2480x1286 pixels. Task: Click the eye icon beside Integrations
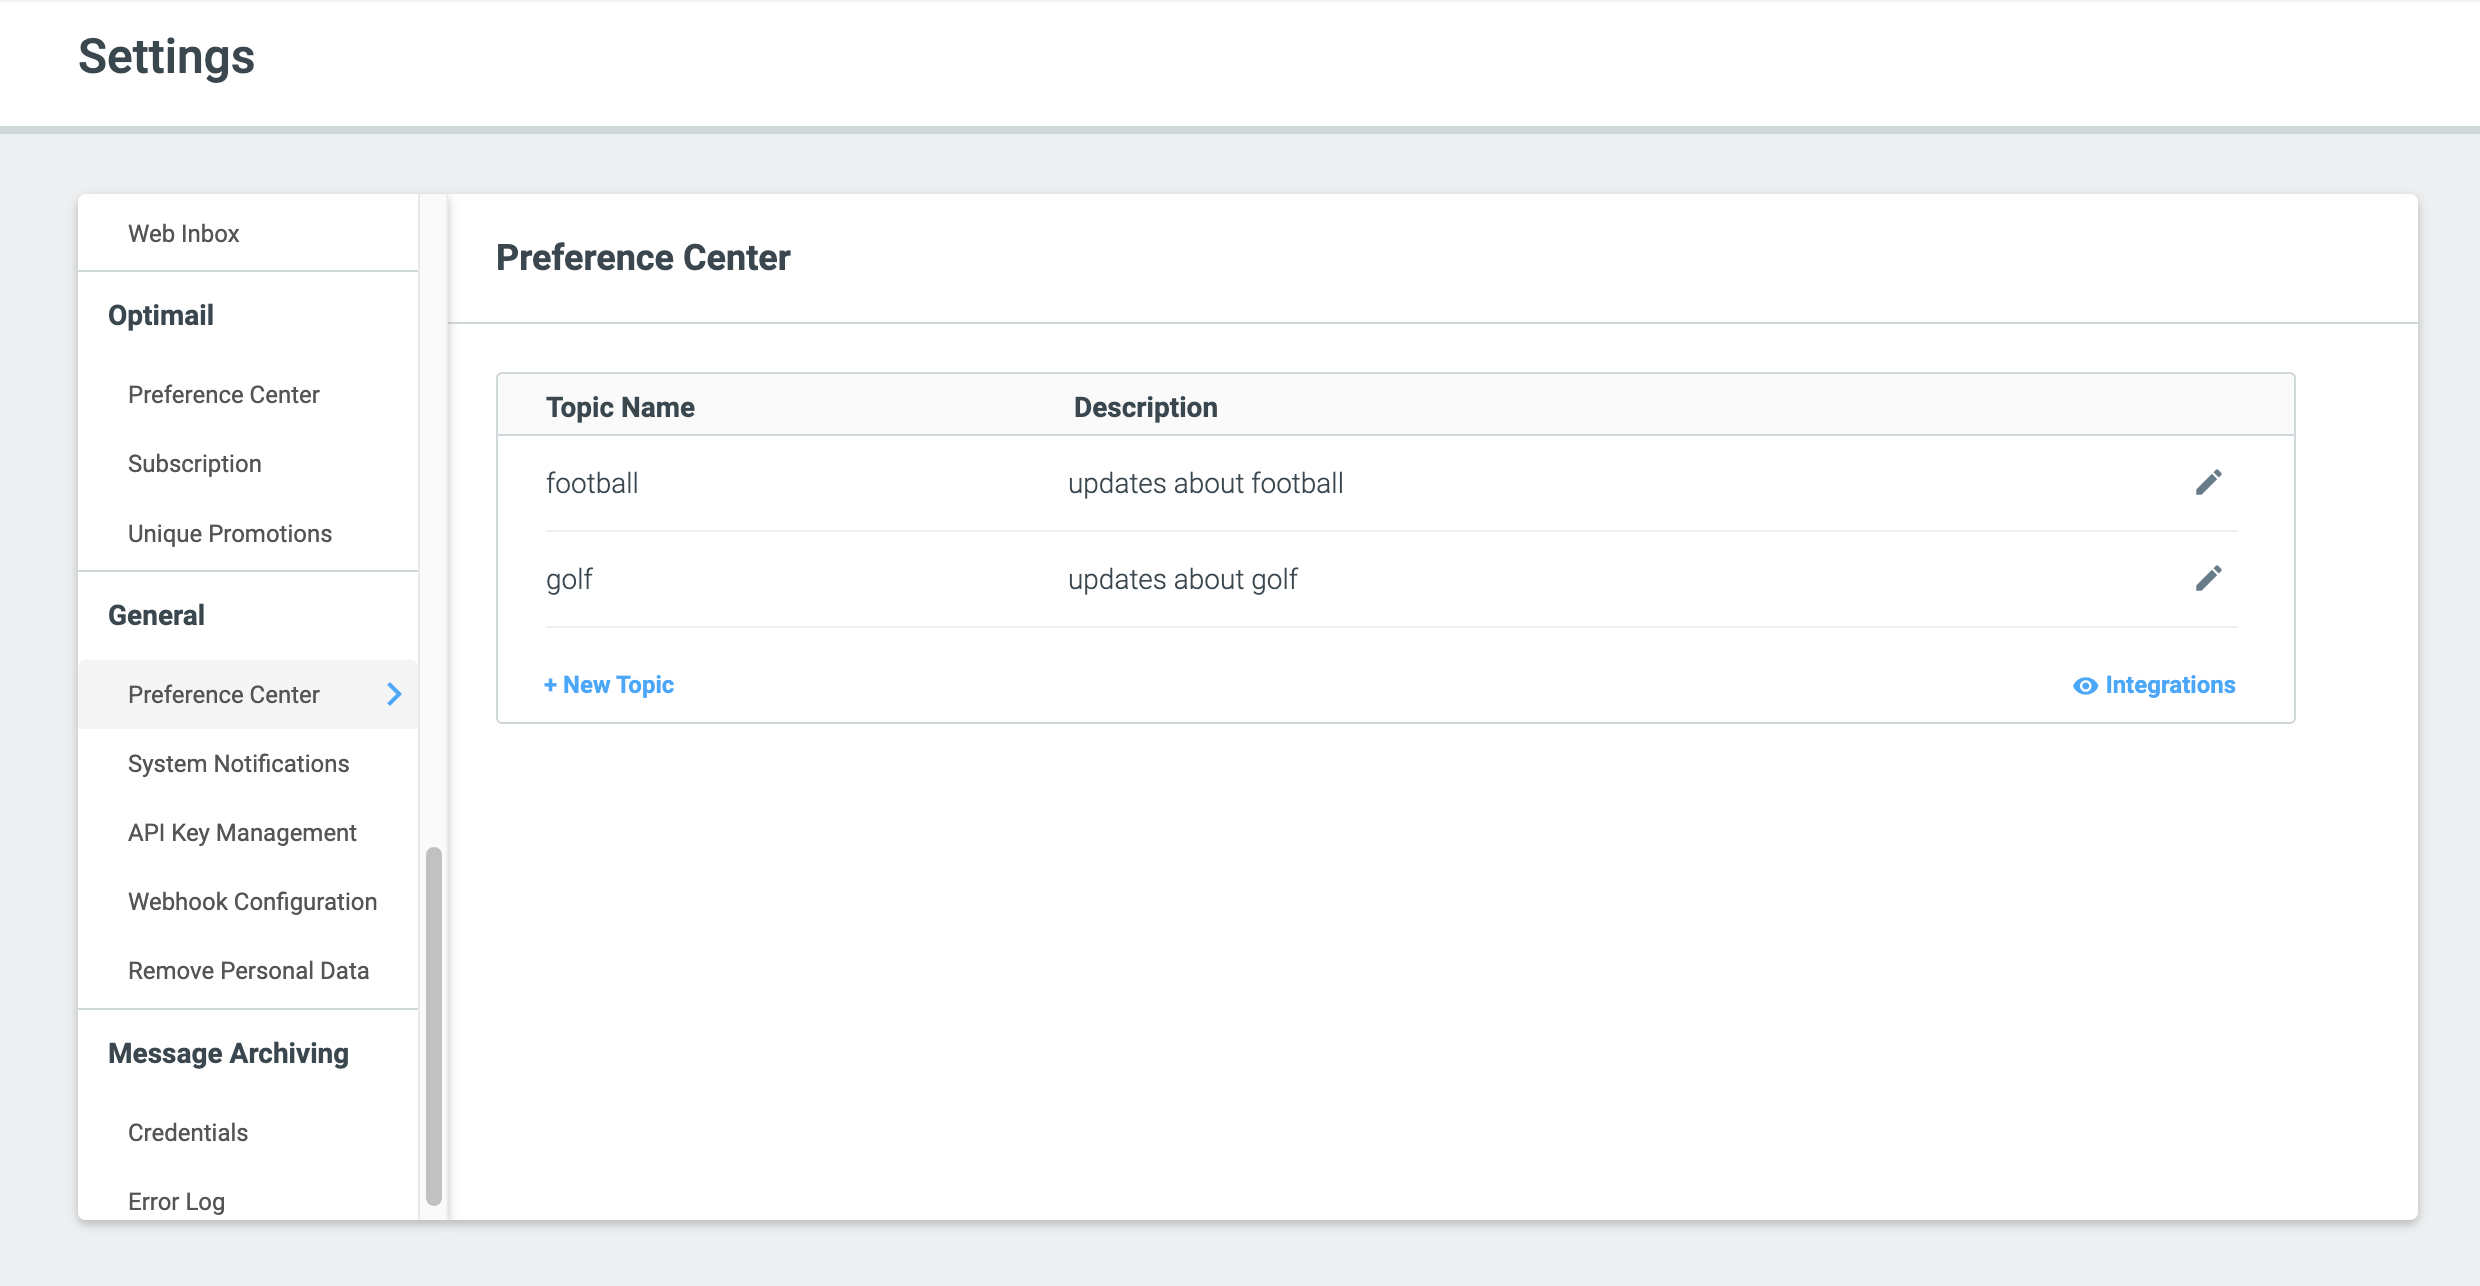[2085, 686]
